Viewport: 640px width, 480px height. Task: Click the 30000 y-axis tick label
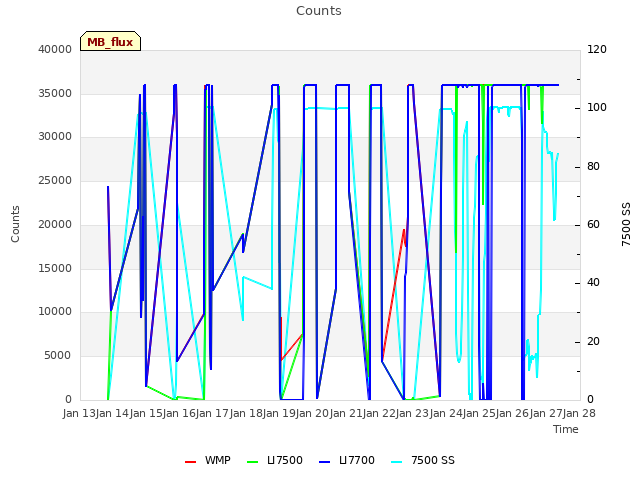[55, 137]
